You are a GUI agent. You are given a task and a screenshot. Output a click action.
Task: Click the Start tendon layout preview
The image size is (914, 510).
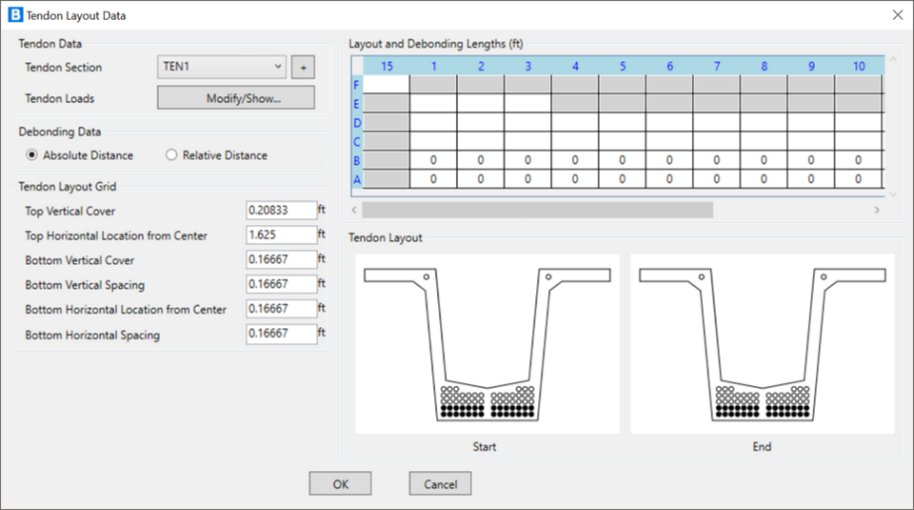(x=487, y=343)
